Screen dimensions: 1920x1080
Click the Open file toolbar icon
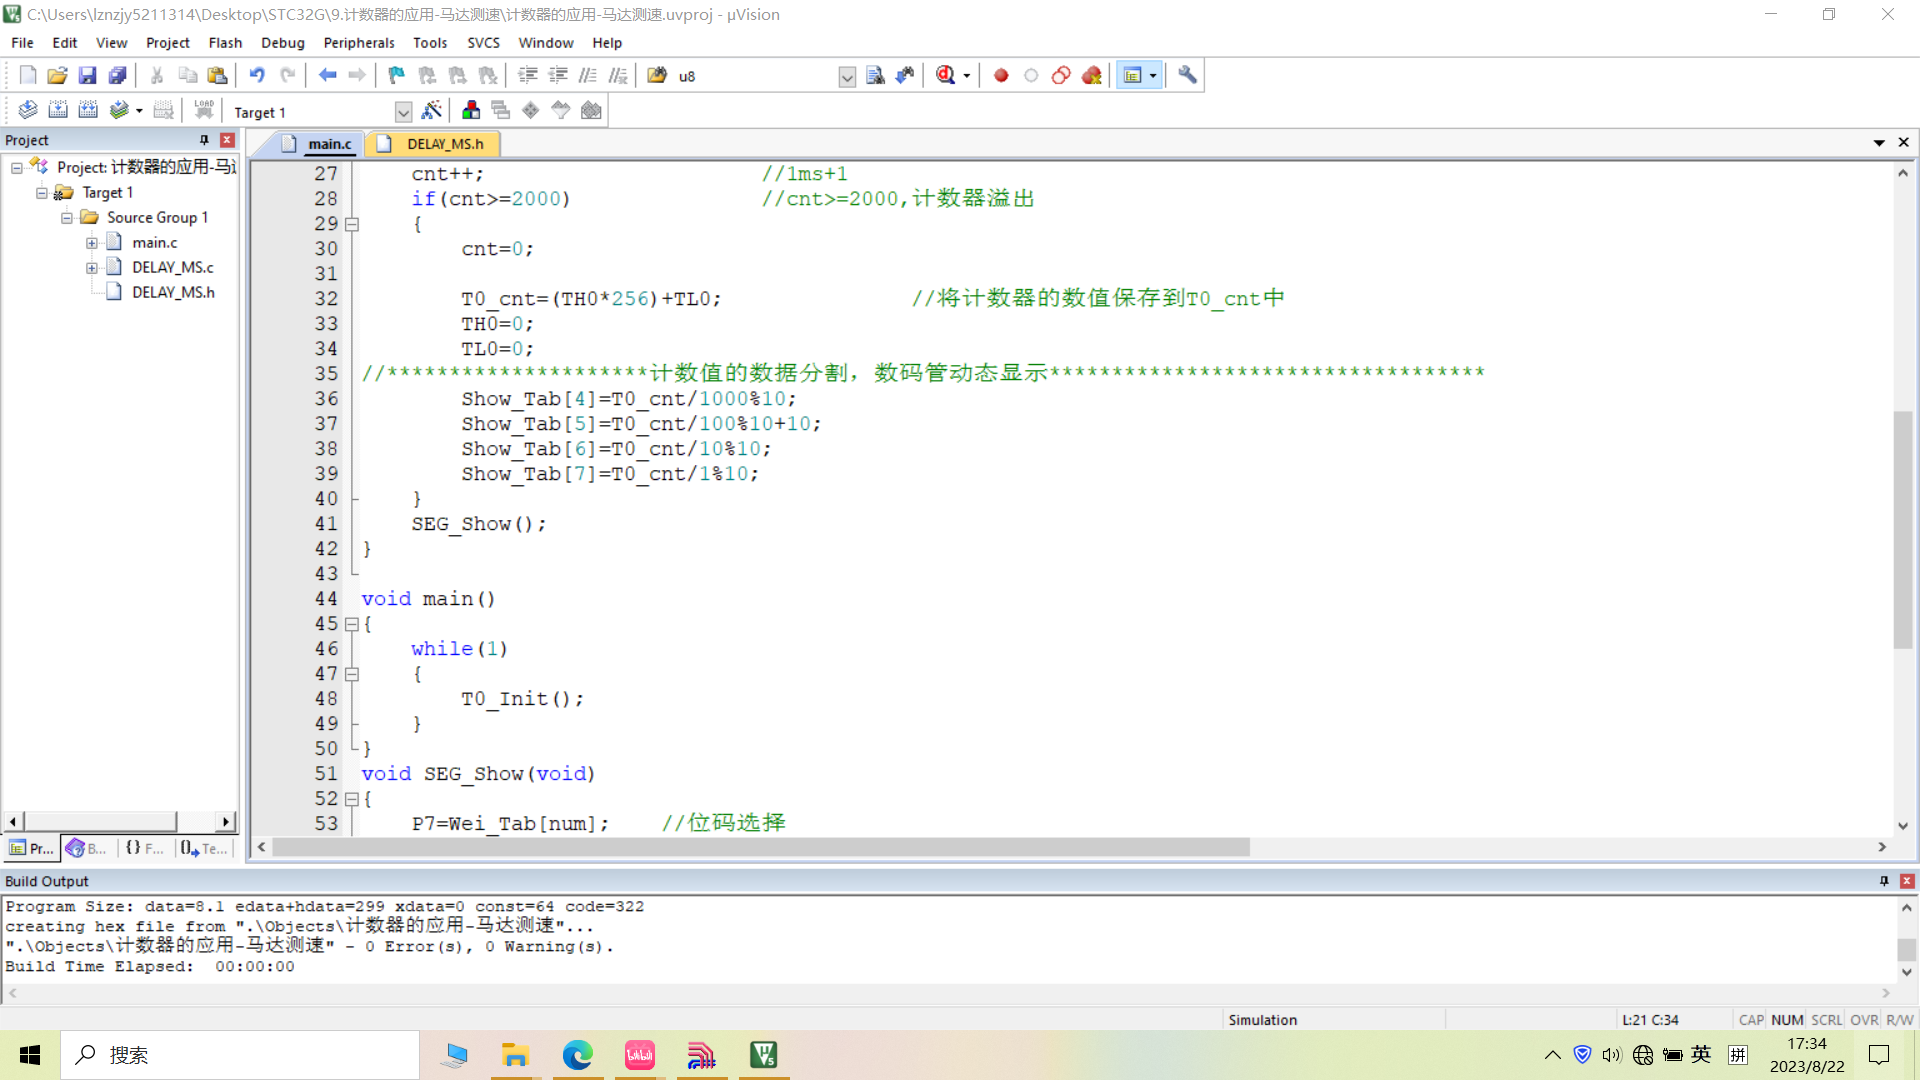click(x=58, y=75)
